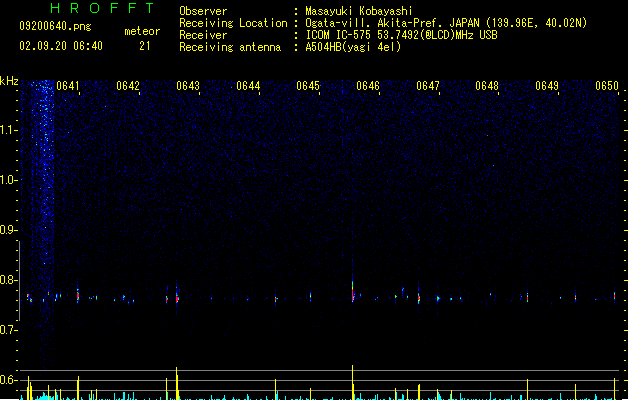Viewport: 629px width, 400px height.
Task: Select the meteor count value 21
Action: [145, 46]
